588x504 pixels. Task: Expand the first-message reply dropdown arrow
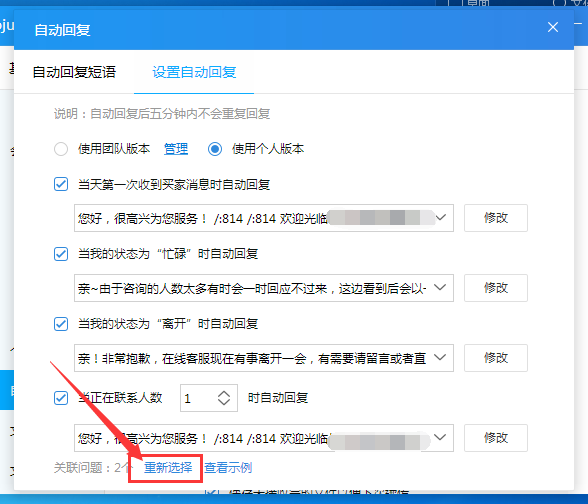[441, 218]
